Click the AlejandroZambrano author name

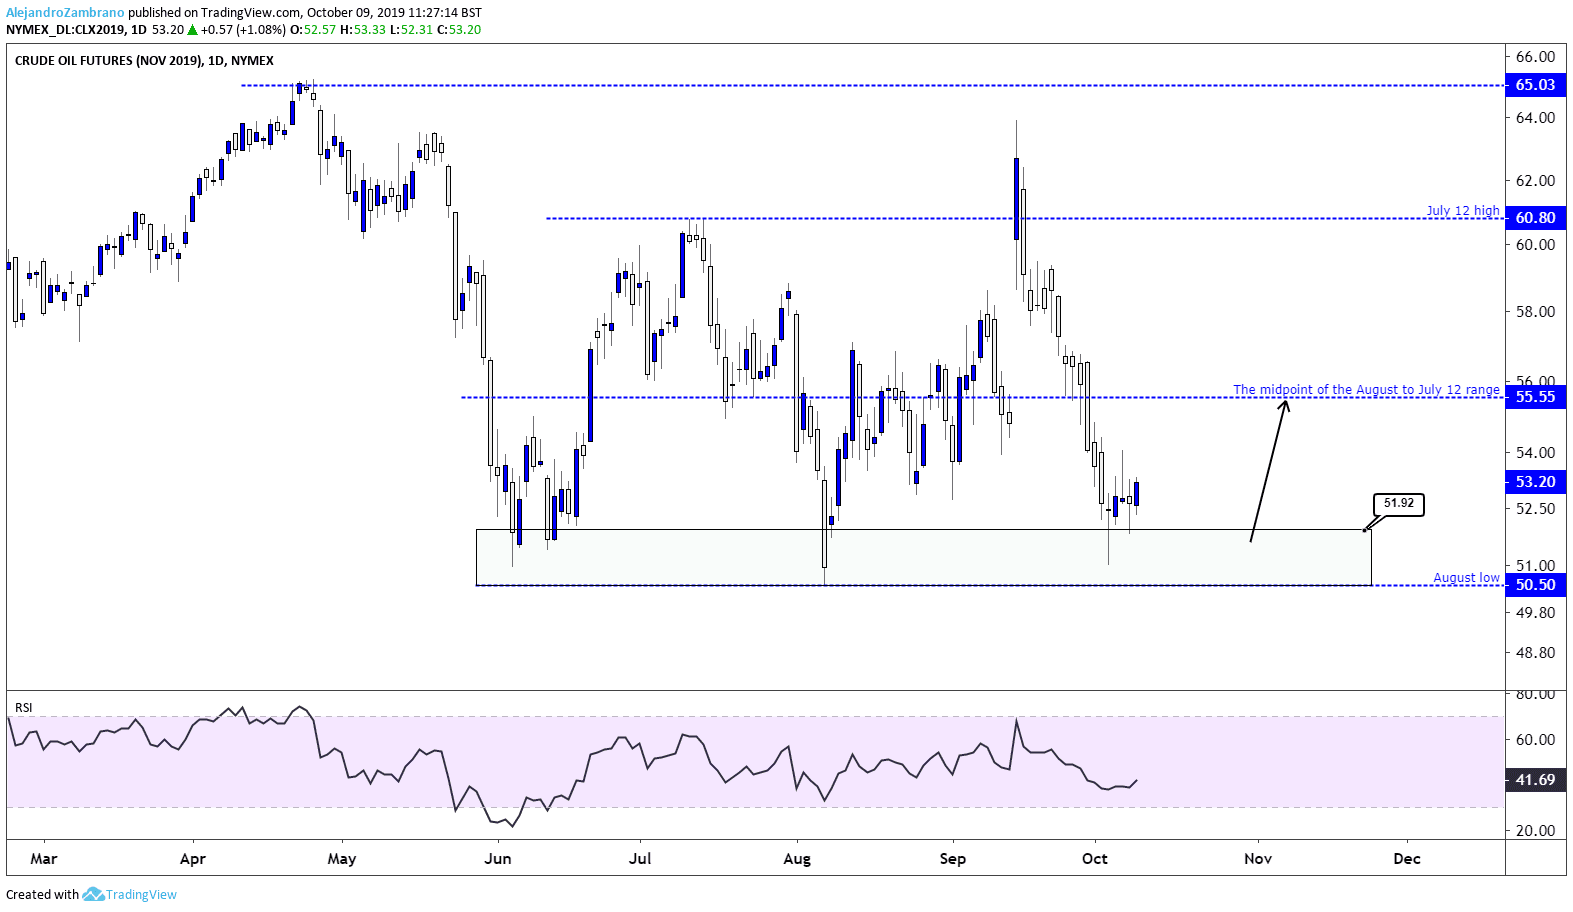pyautogui.click(x=65, y=13)
